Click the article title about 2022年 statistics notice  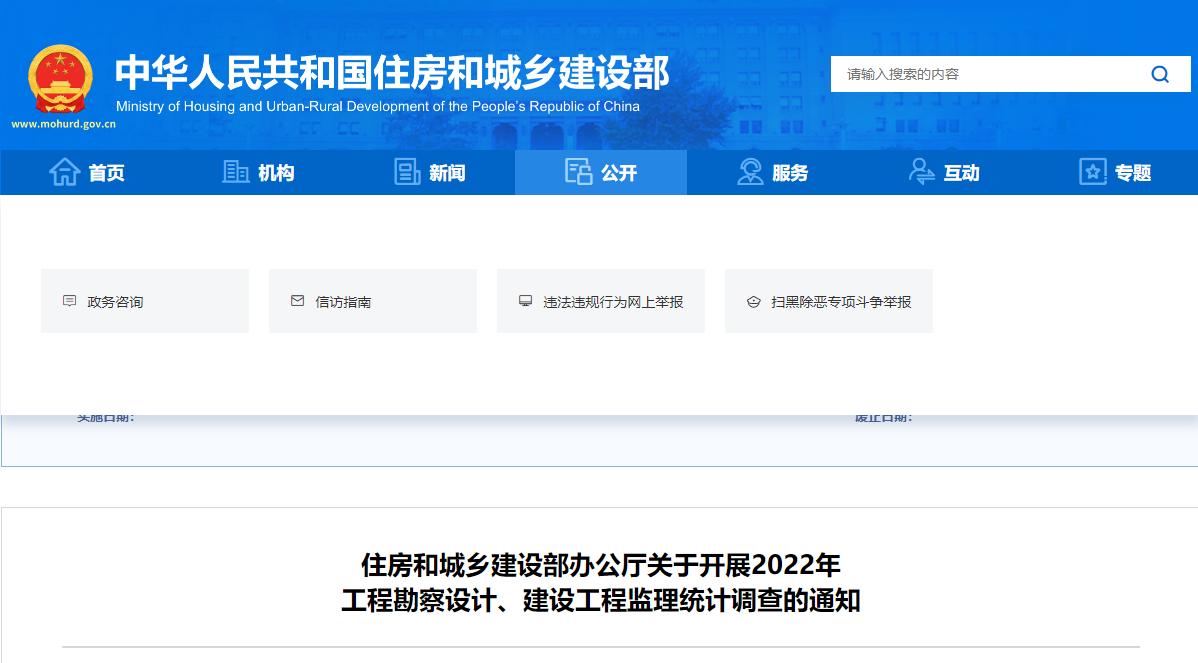(x=601, y=583)
